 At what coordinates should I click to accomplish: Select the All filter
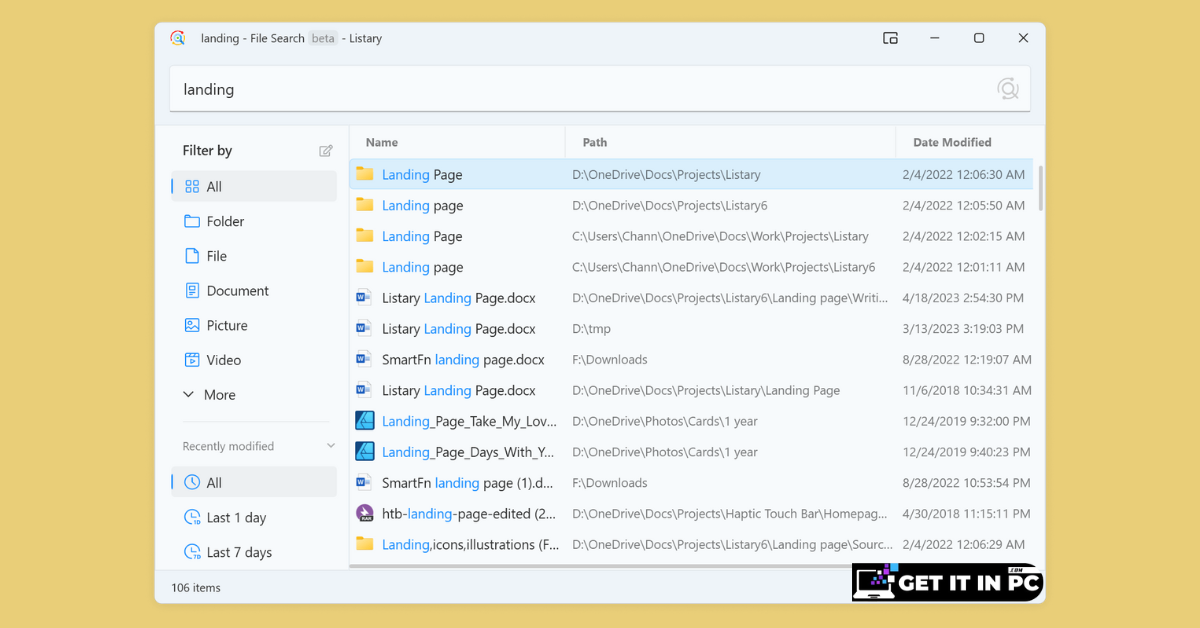[x=255, y=186]
